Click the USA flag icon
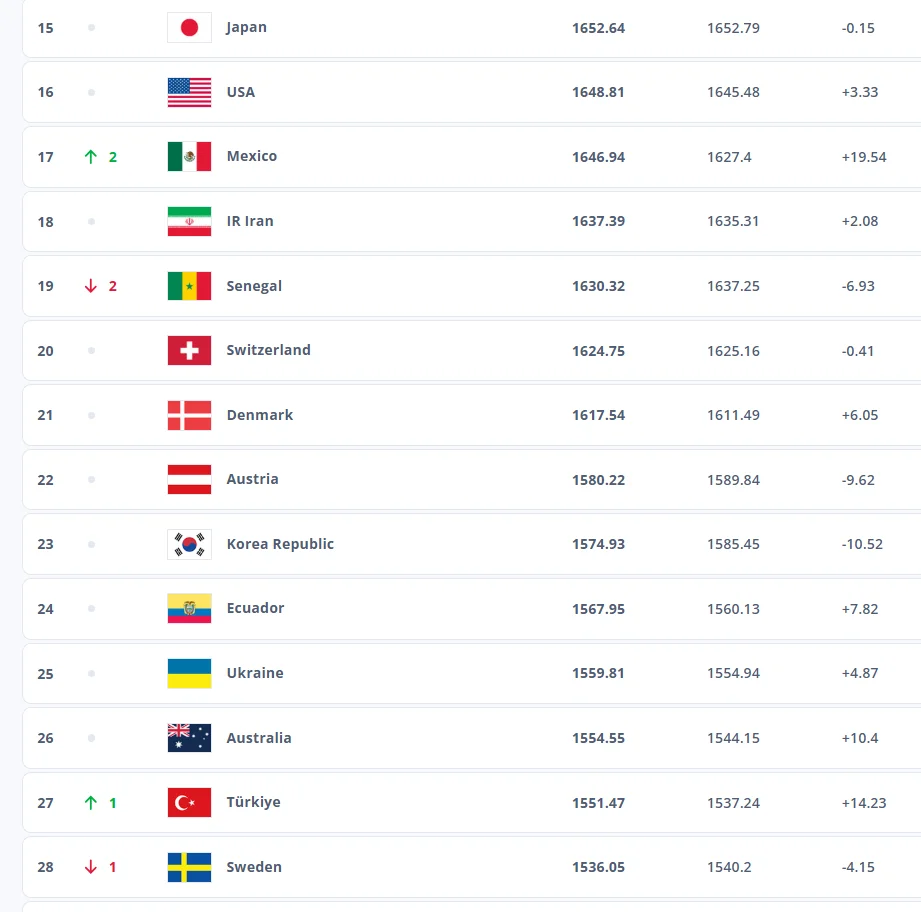Image resolution: width=921 pixels, height=912 pixels. coord(189,92)
